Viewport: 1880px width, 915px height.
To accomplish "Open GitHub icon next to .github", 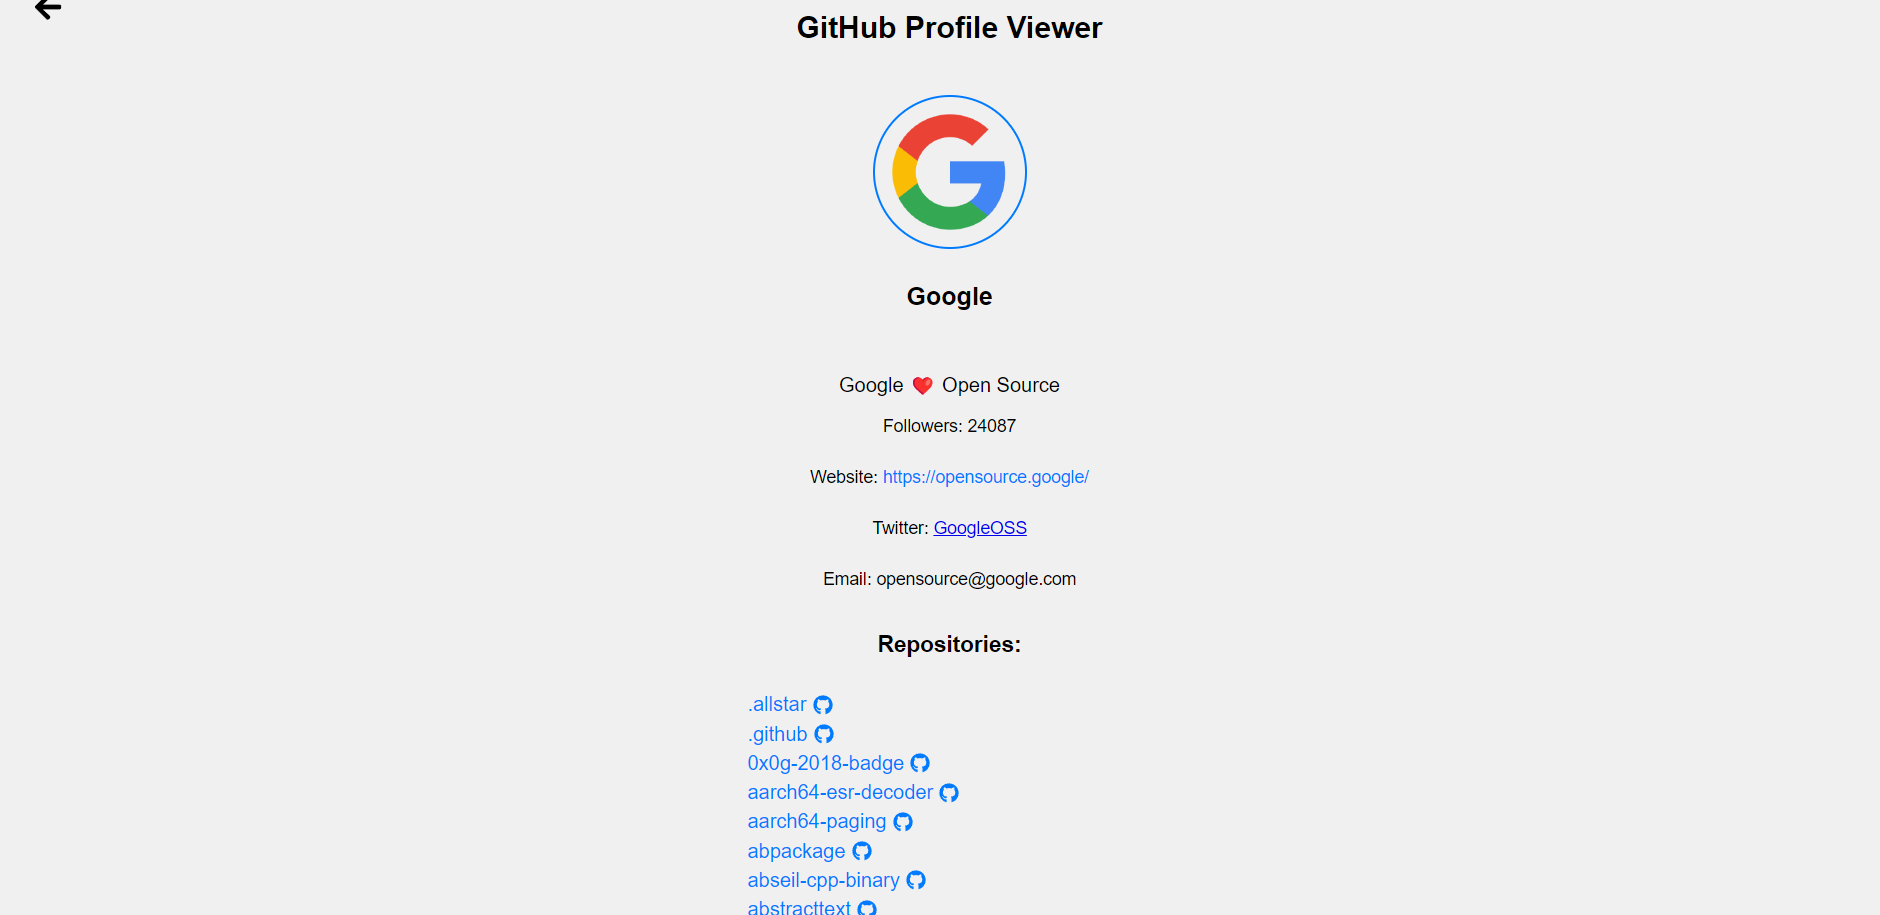I will pyautogui.click(x=824, y=734).
